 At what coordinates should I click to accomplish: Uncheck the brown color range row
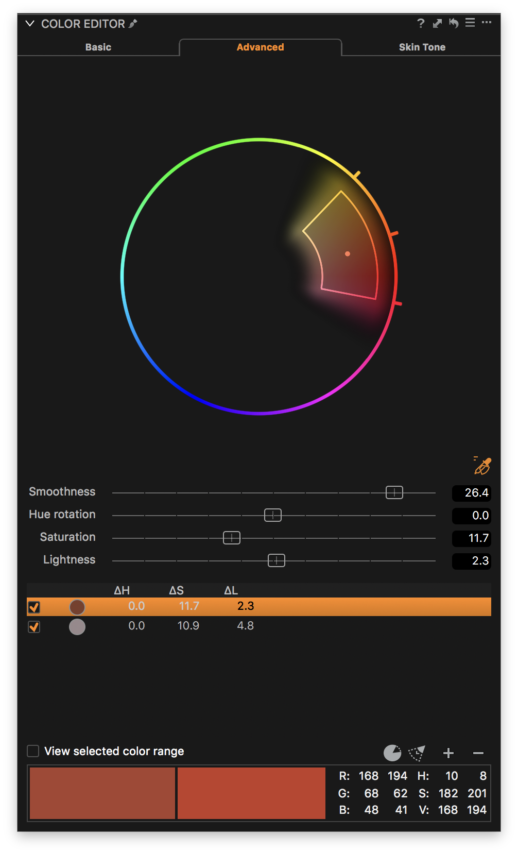(x=34, y=607)
